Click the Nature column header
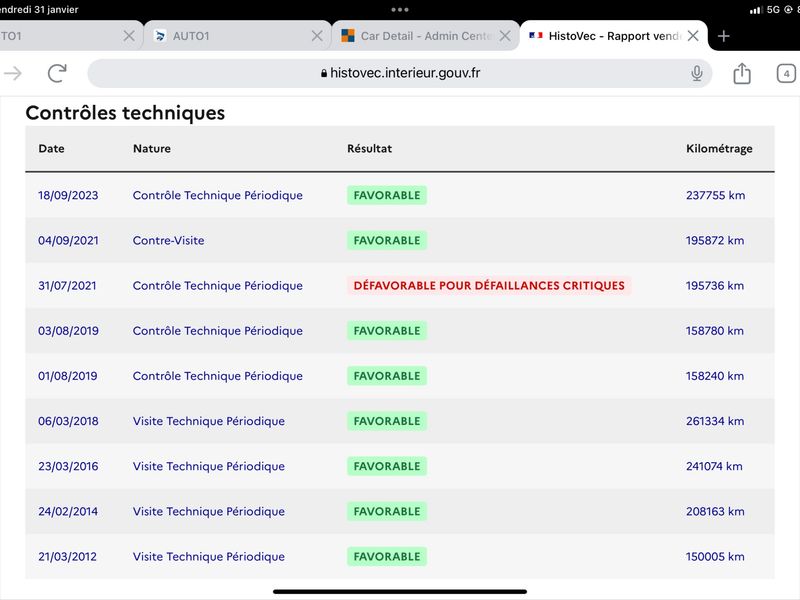This screenshot has width=800, height=600. [x=152, y=148]
